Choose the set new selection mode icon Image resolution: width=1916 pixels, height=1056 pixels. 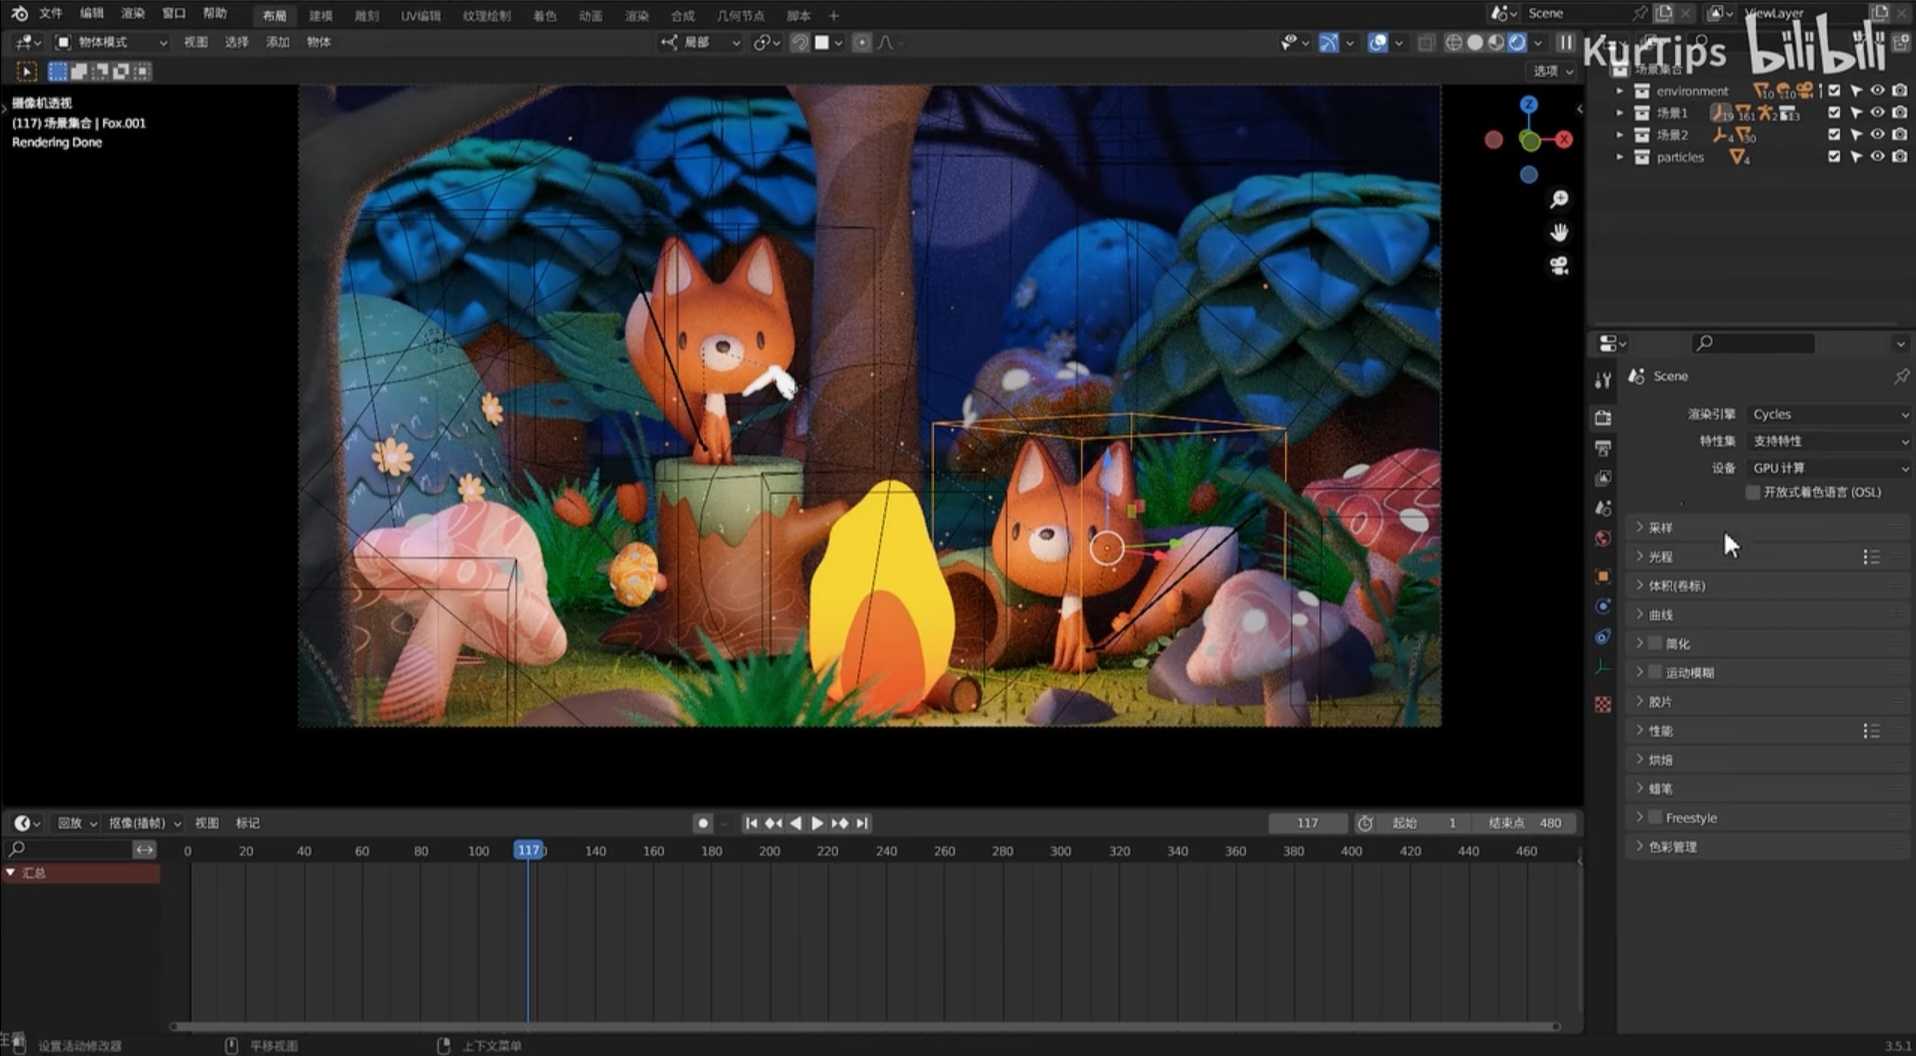[x=58, y=71]
